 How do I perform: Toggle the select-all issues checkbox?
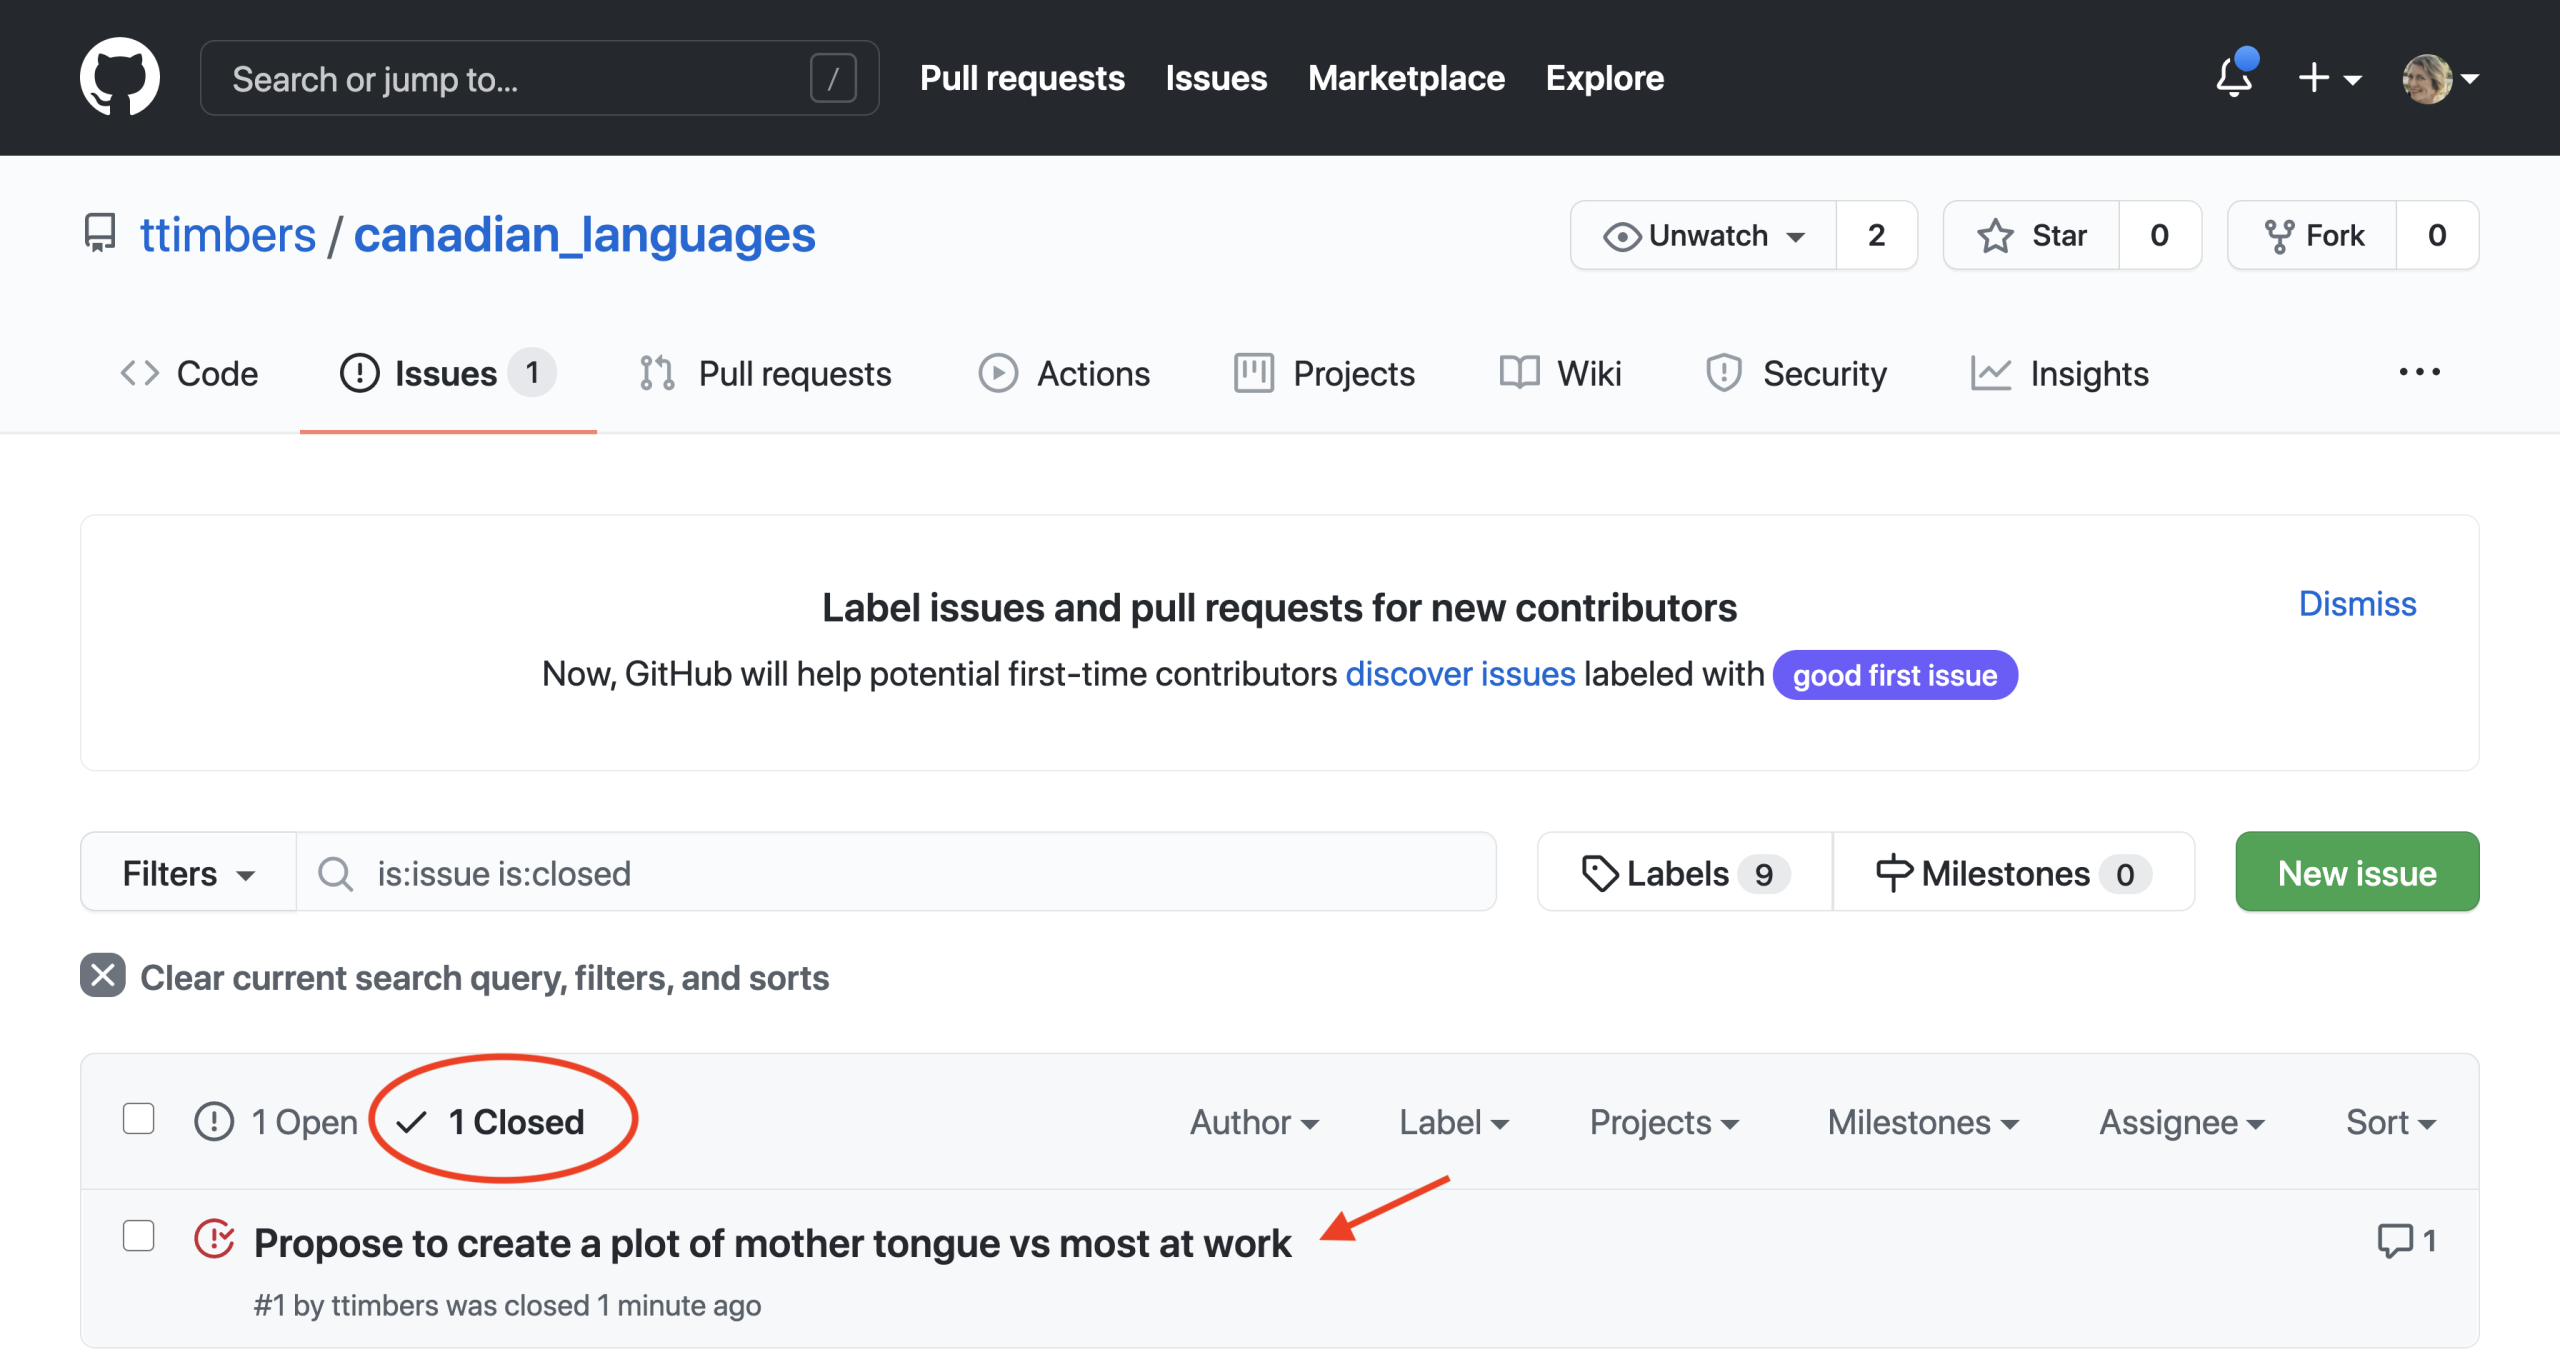pyautogui.click(x=138, y=1119)
